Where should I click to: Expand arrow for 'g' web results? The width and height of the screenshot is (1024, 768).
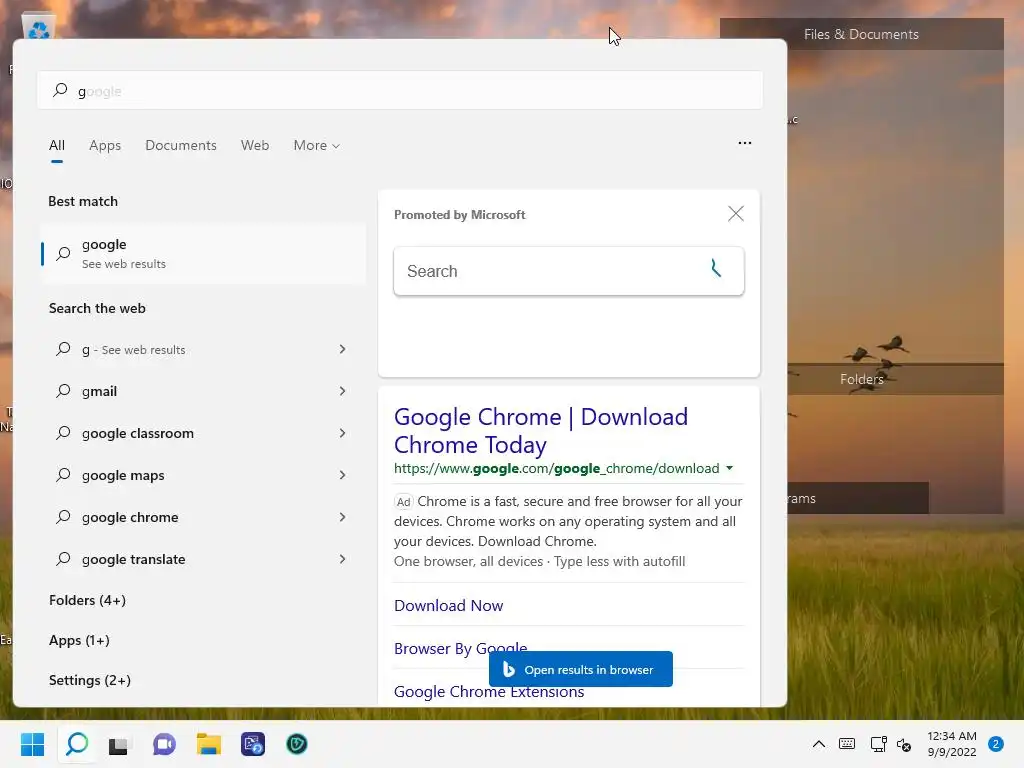pos(342,349)
